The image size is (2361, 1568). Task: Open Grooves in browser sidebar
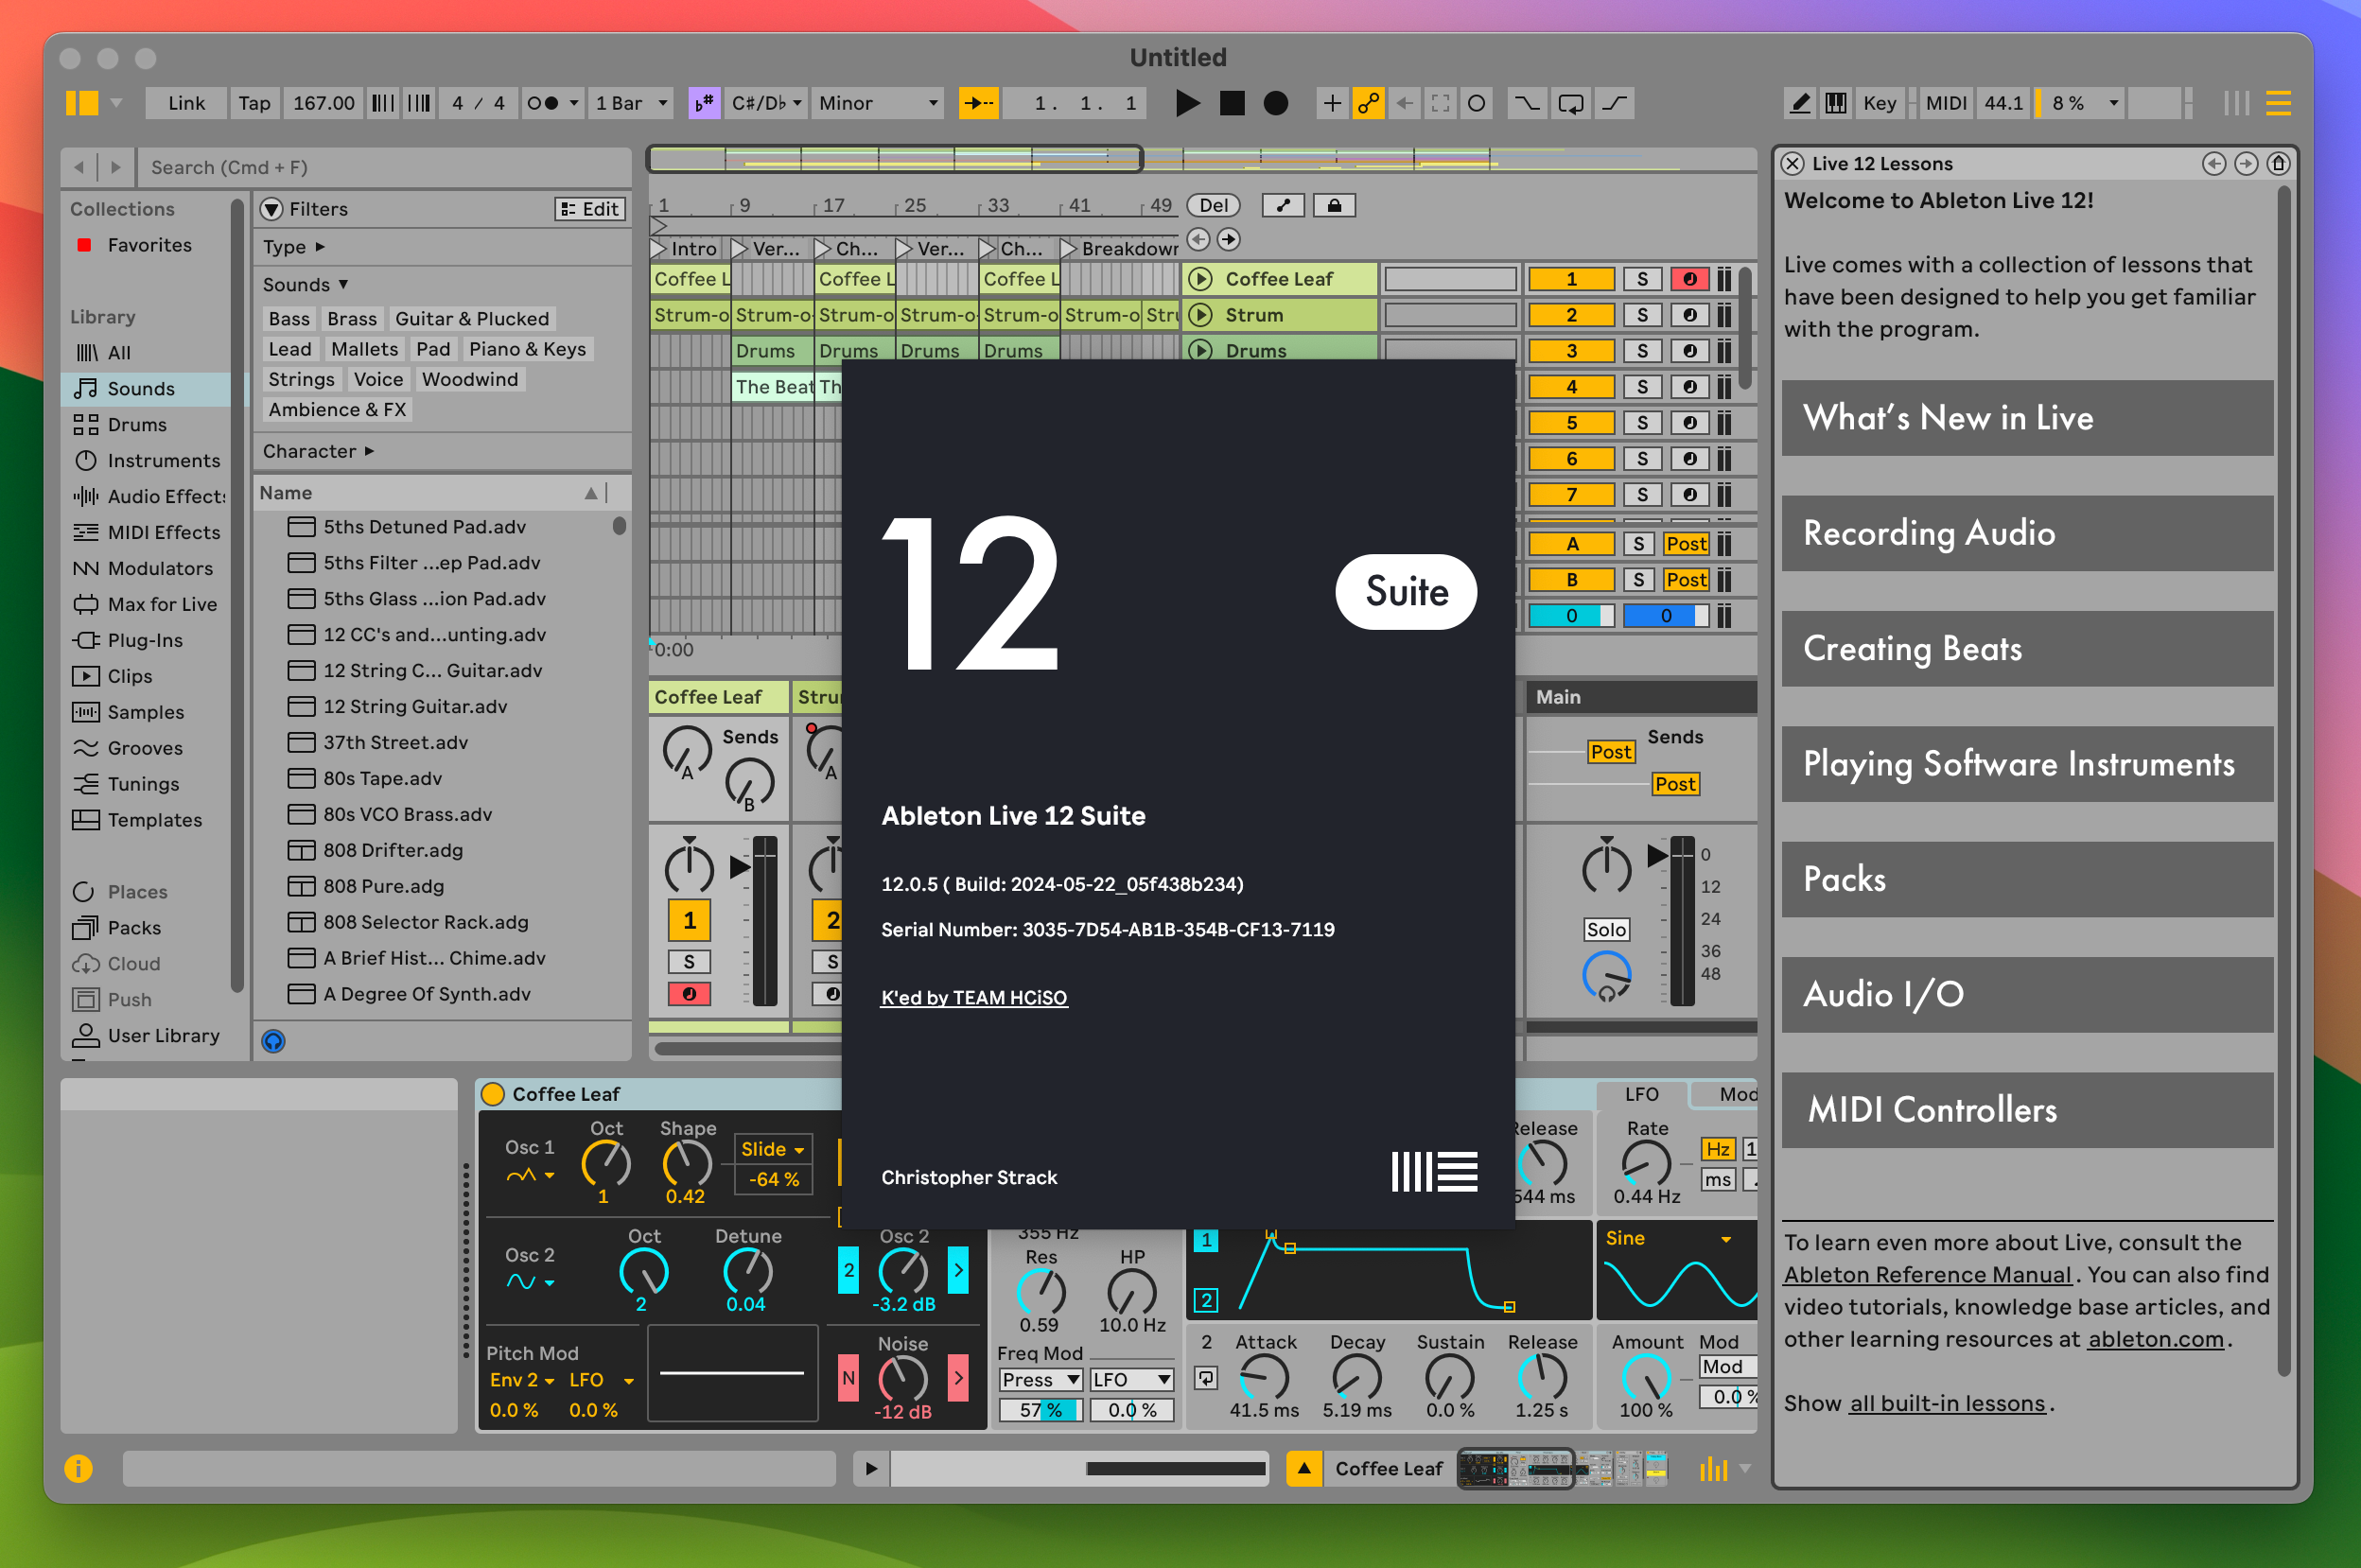145,749
